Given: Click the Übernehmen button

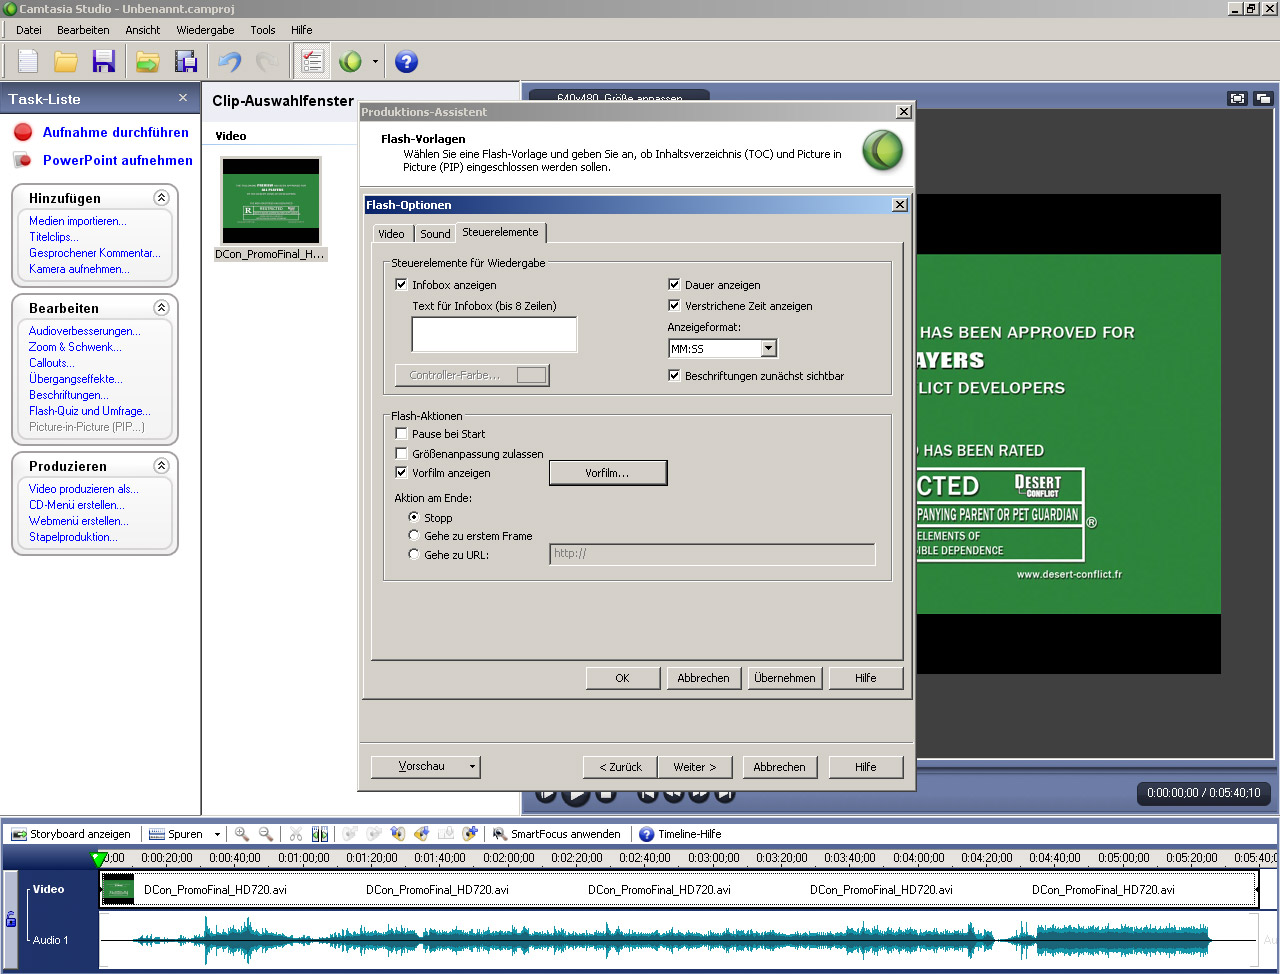Looking at the screenshot, I should point(785,678).
